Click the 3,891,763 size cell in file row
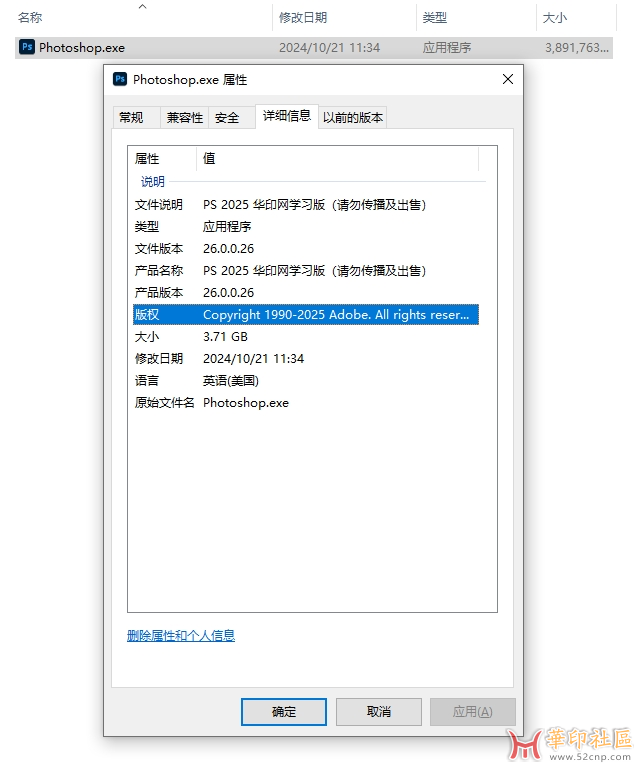The image size is (635, 764). click(x=577, y=48)
